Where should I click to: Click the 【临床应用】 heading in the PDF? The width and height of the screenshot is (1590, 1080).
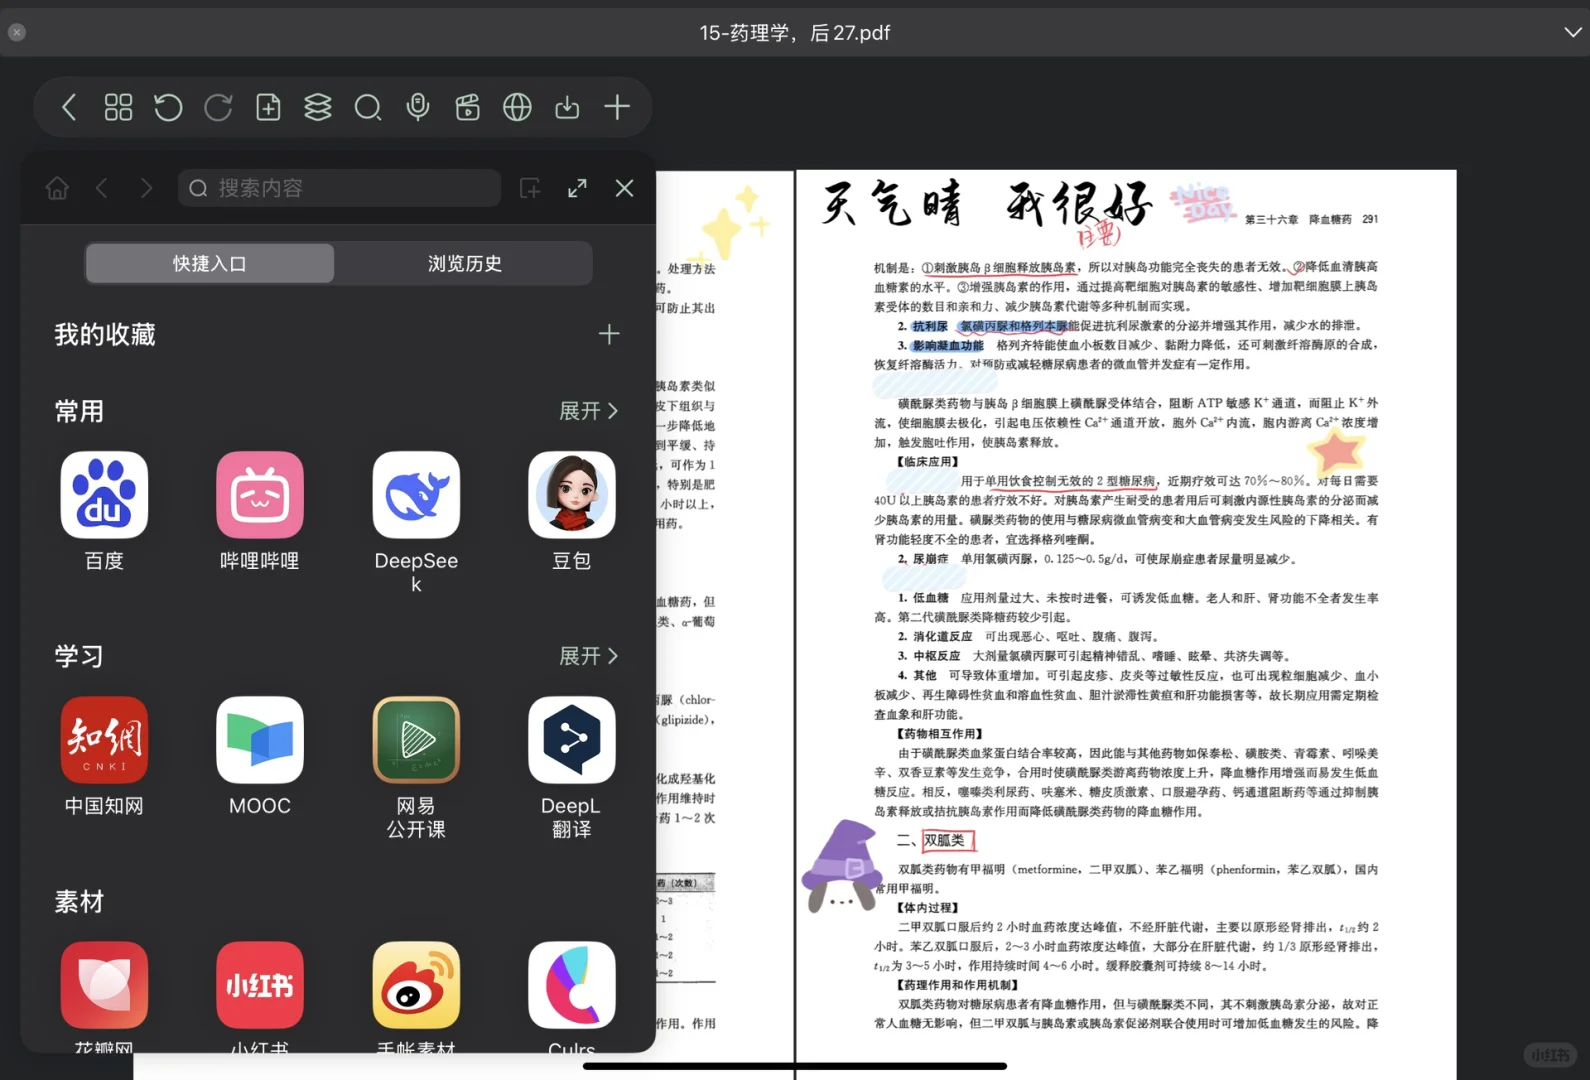click(x=928, y=462)
